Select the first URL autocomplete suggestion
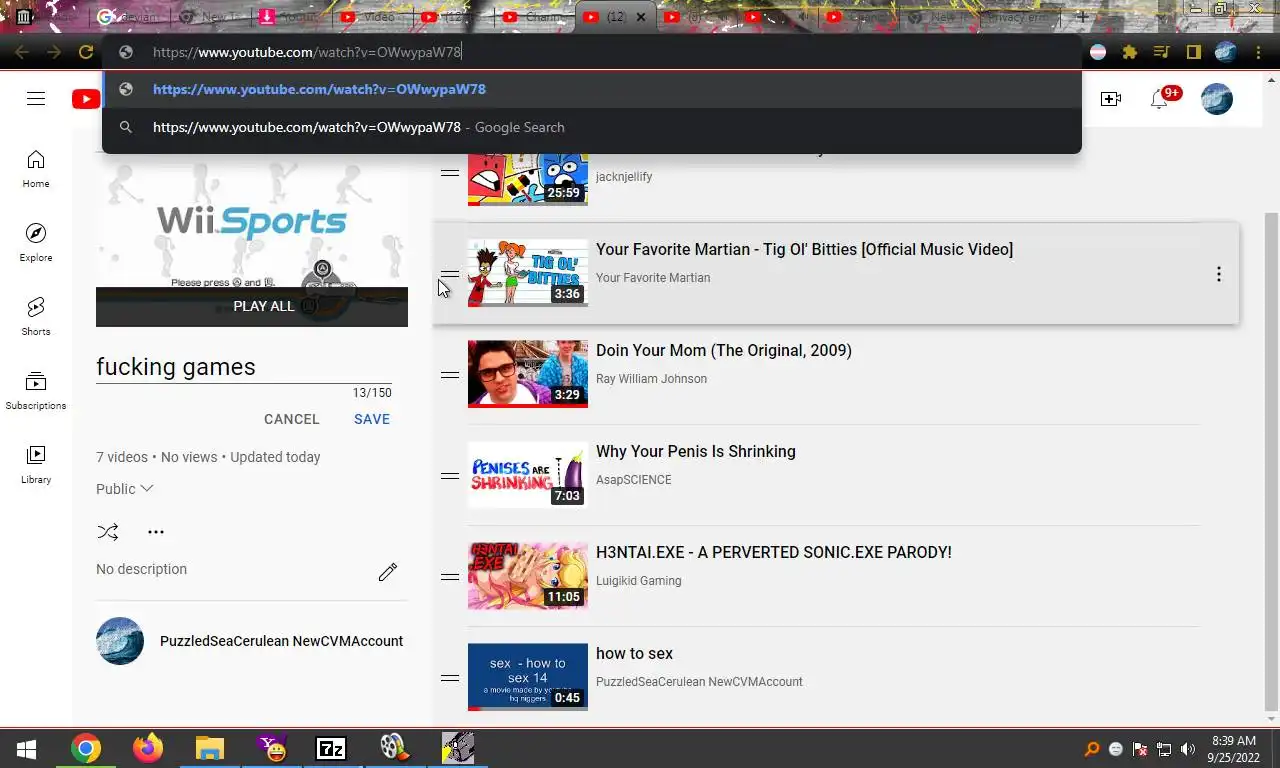 tap(592, 89)
